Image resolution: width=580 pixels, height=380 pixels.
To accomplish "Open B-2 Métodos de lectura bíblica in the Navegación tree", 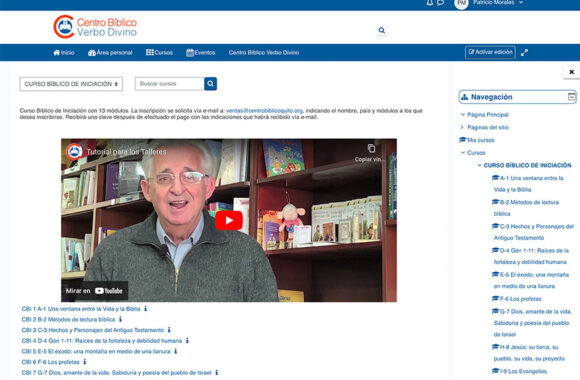I will pyautogui.click(x=526, y=208).
